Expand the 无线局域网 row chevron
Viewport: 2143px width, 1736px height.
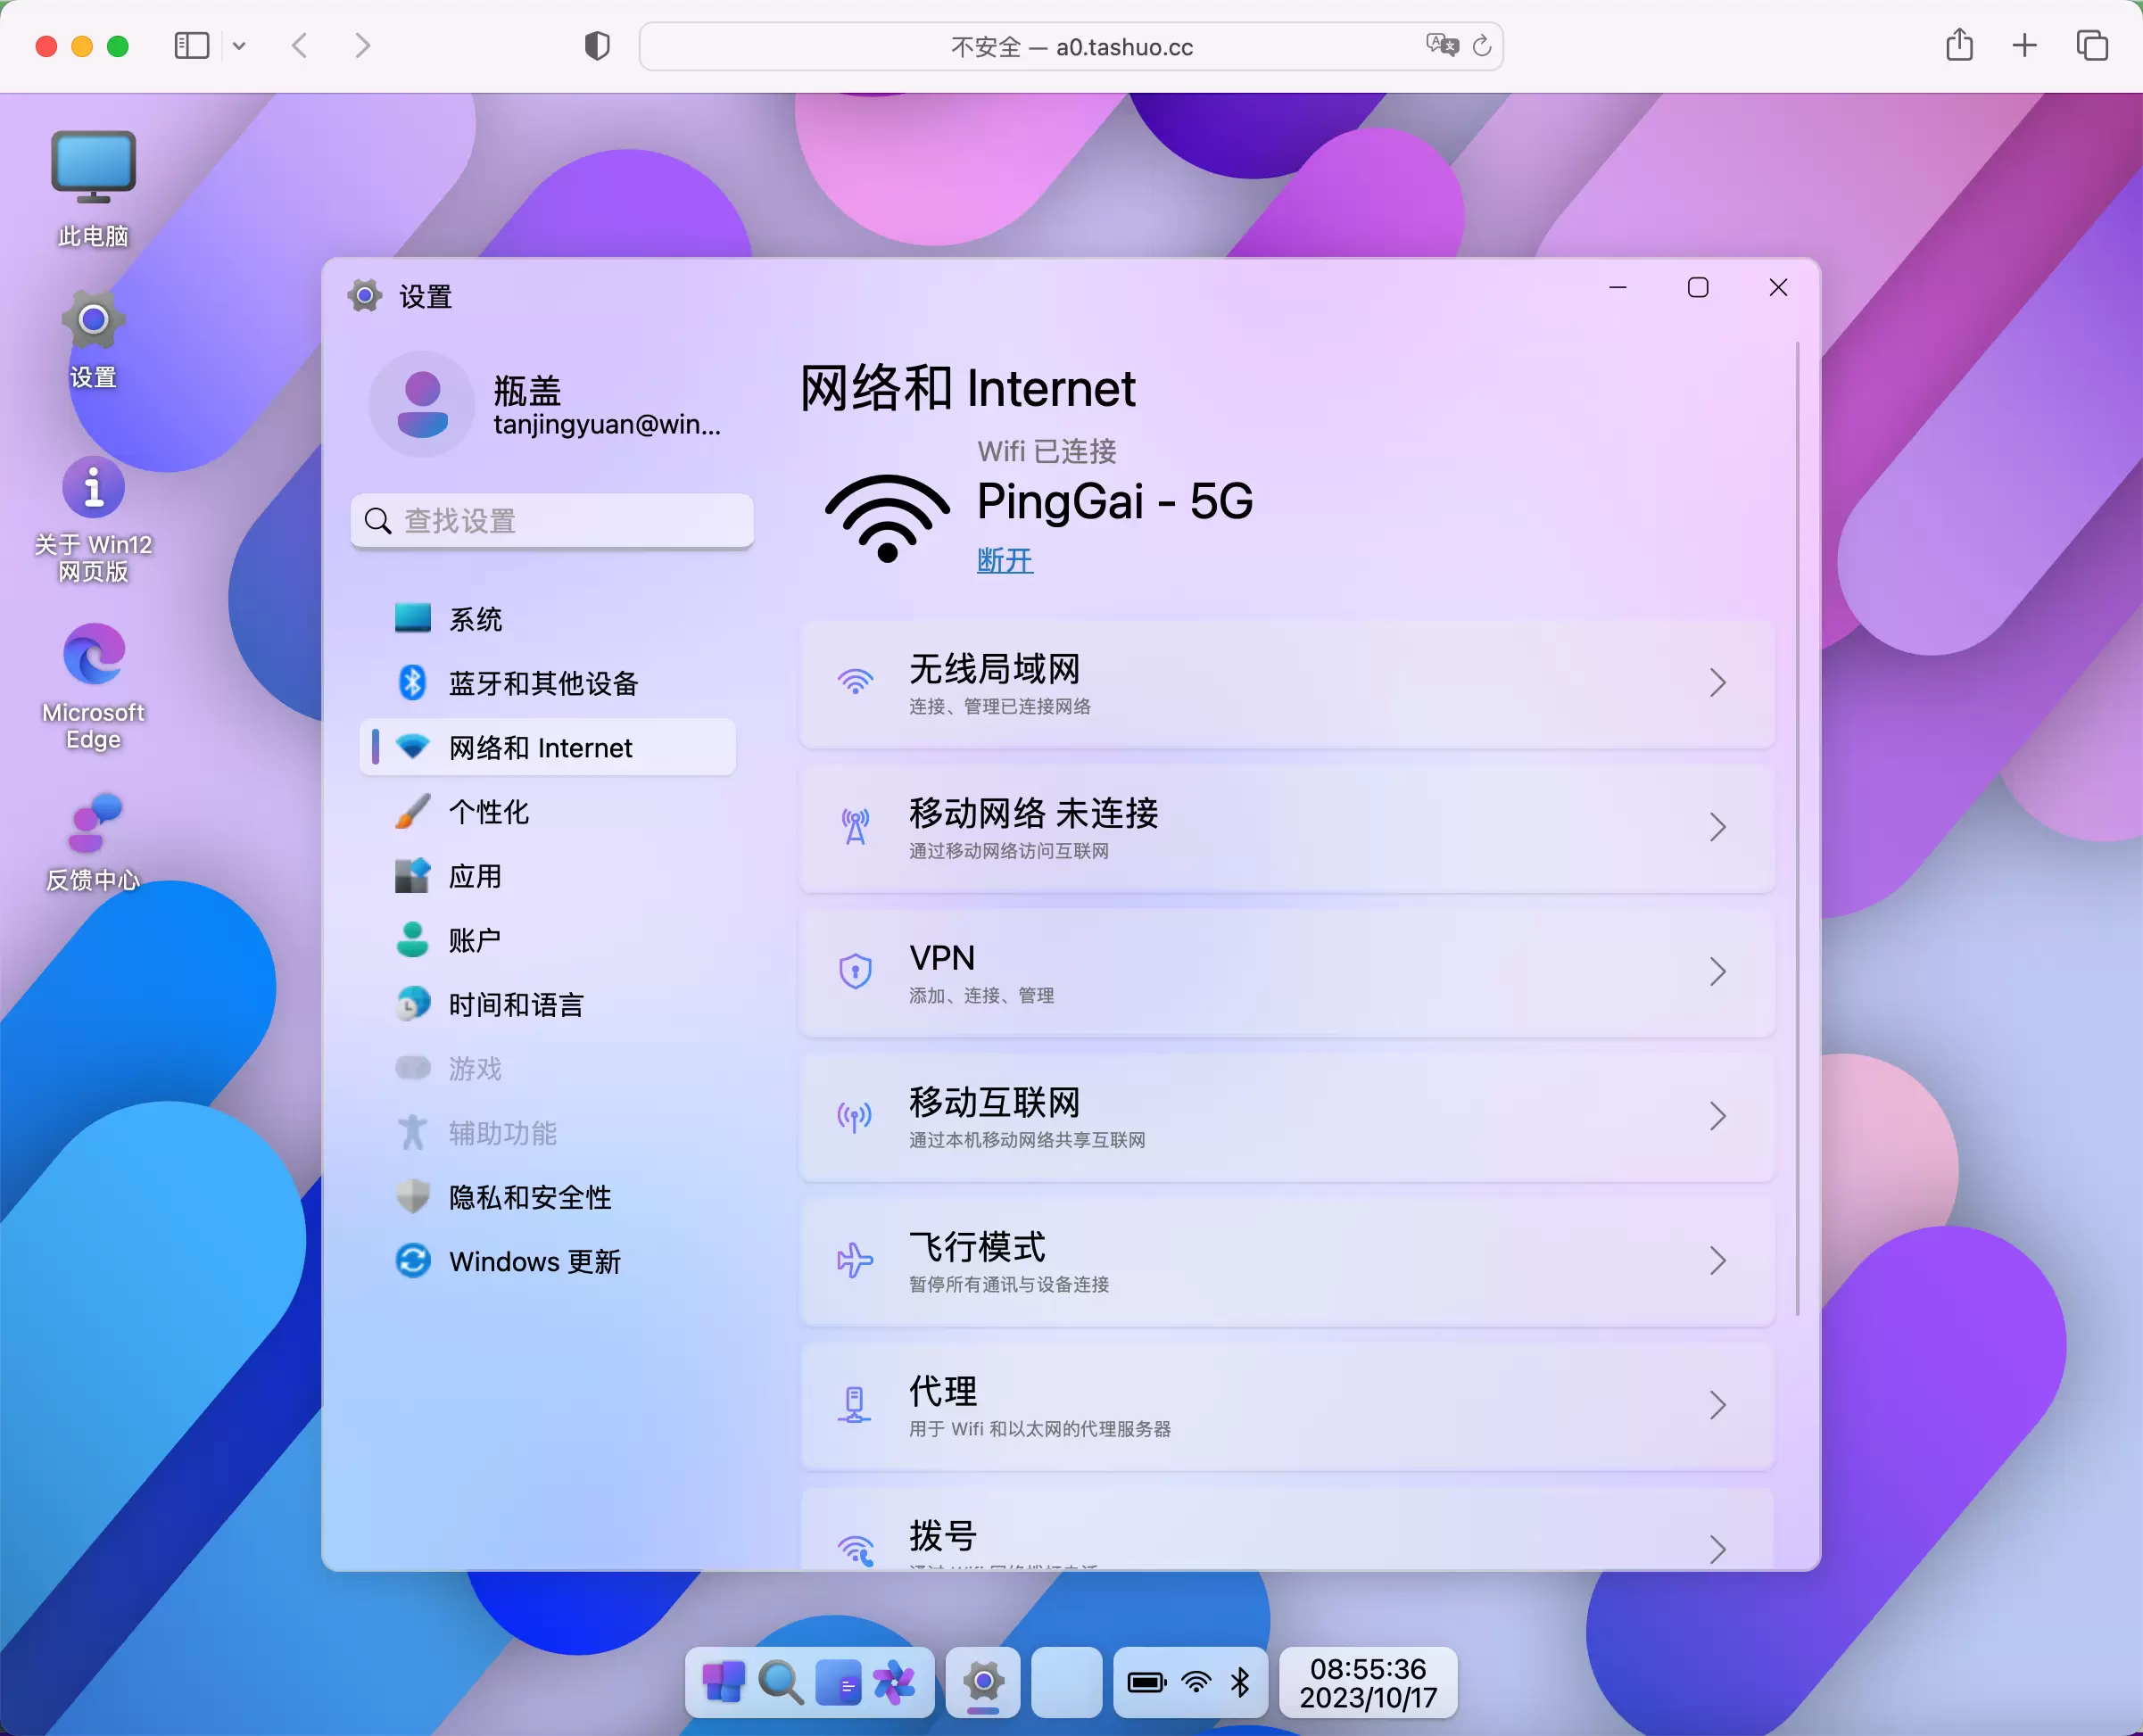coord(1718,683)
